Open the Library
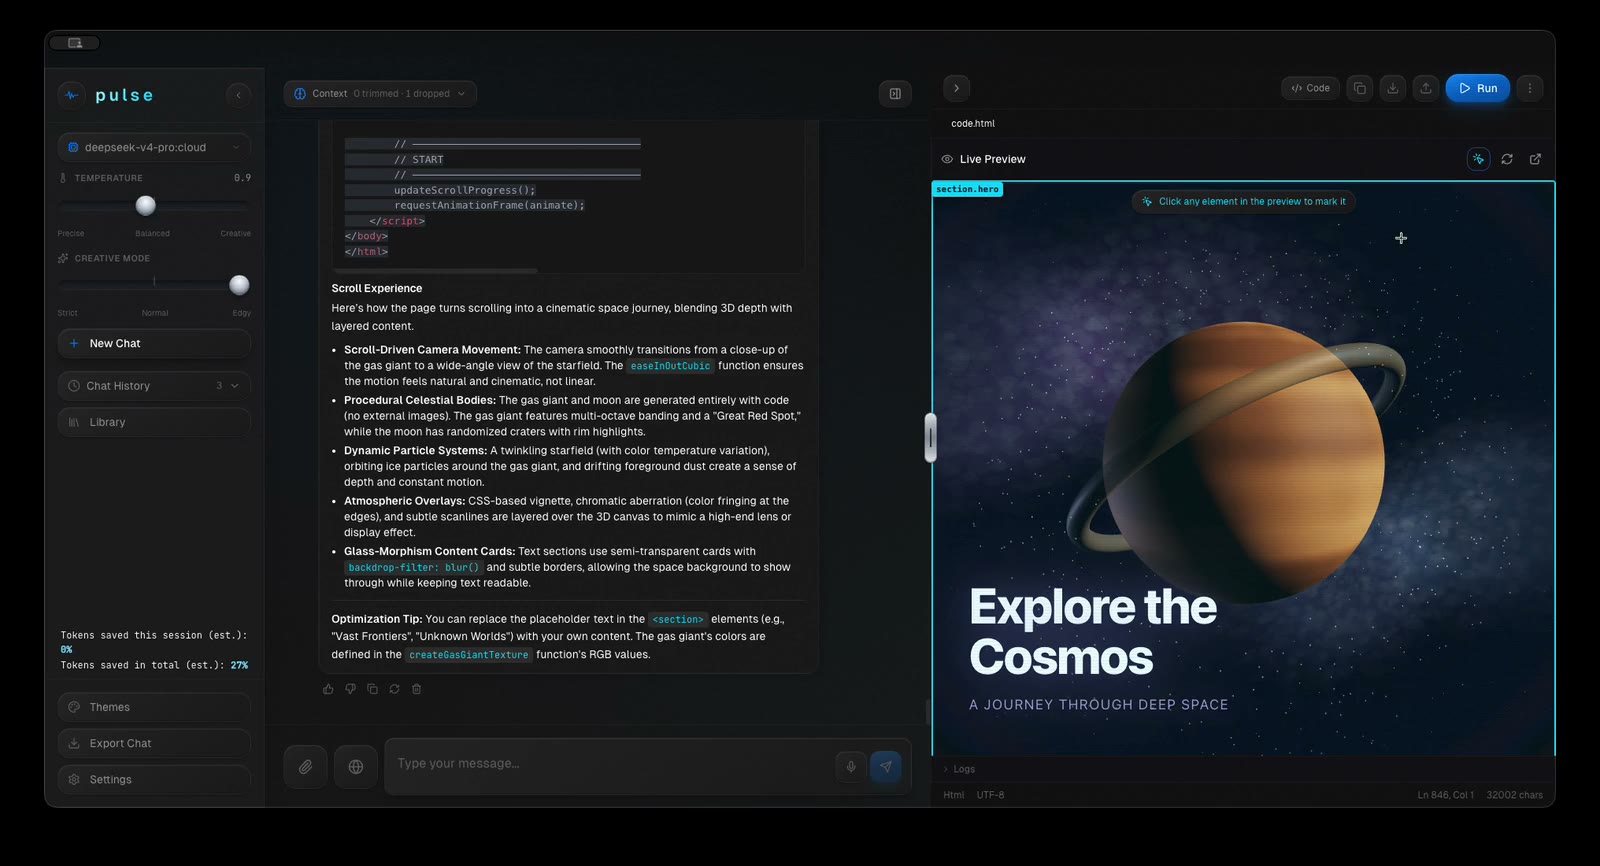Screen dimensions: 1600x866 [x=154, y=422]
